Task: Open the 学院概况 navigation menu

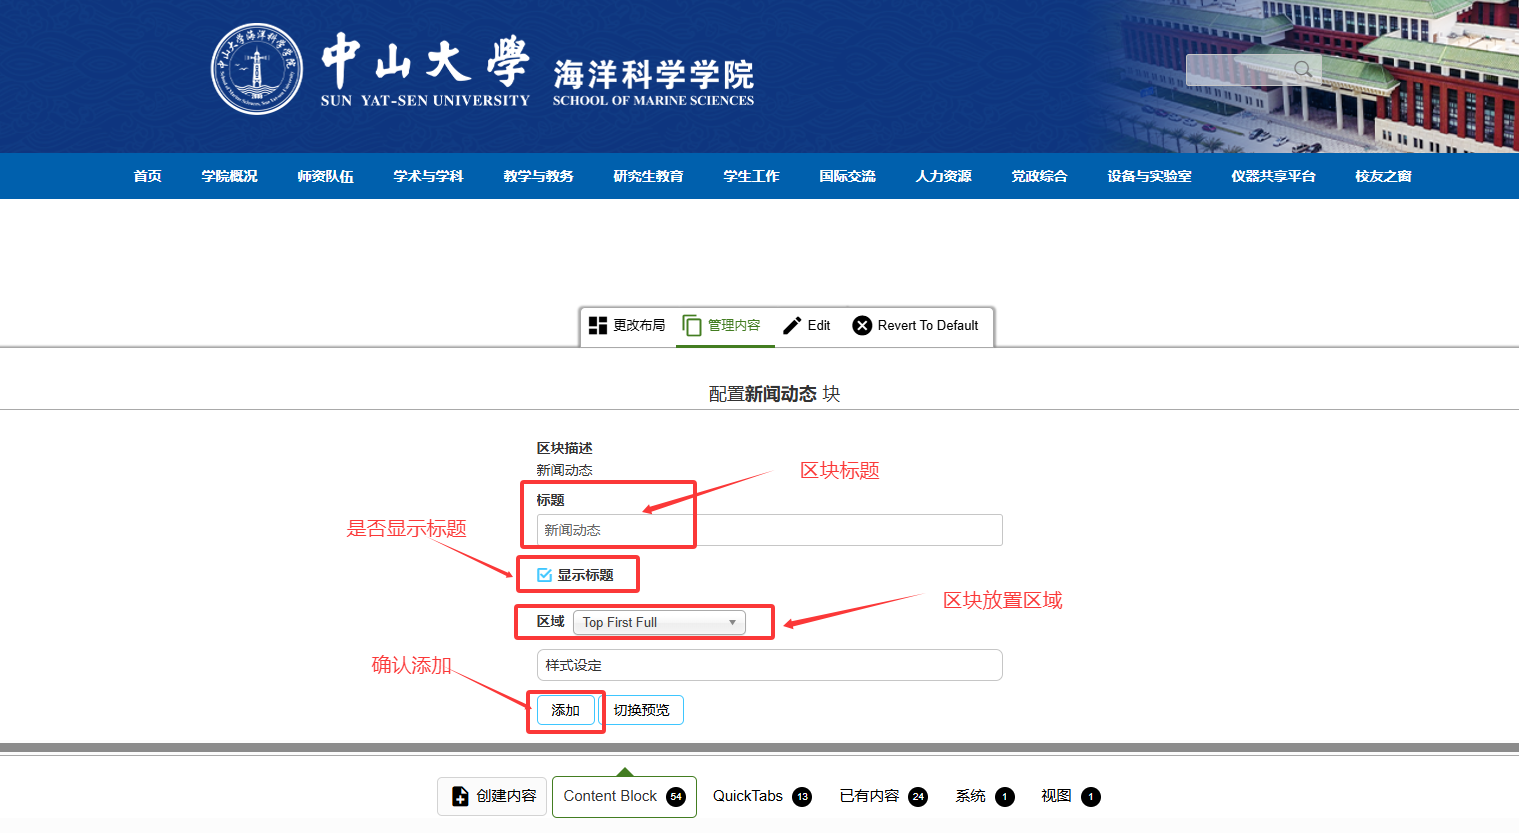Action: [x=229, y=176]
